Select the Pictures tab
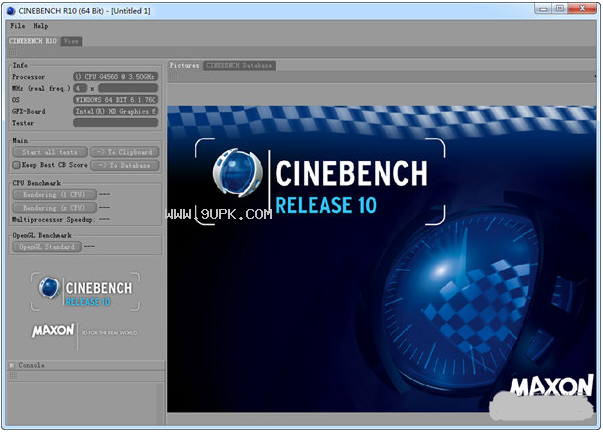This screenshot has height=433, width=603. tap(184, 65)
